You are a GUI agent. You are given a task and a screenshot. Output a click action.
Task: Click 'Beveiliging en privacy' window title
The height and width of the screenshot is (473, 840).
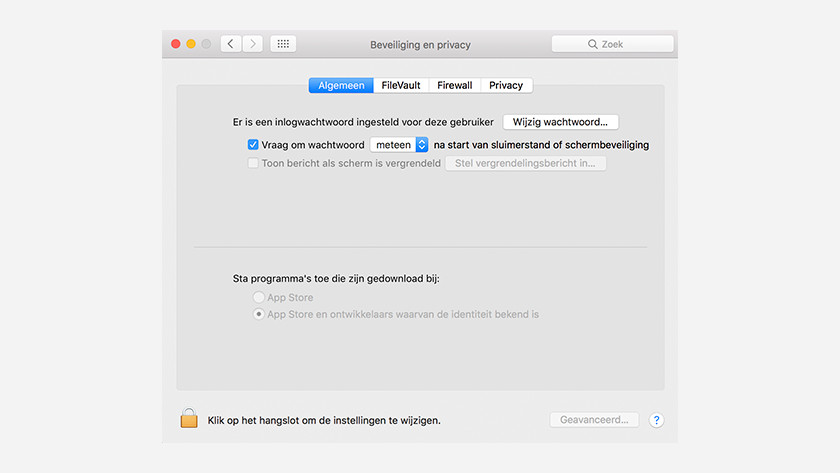point(421,45)
